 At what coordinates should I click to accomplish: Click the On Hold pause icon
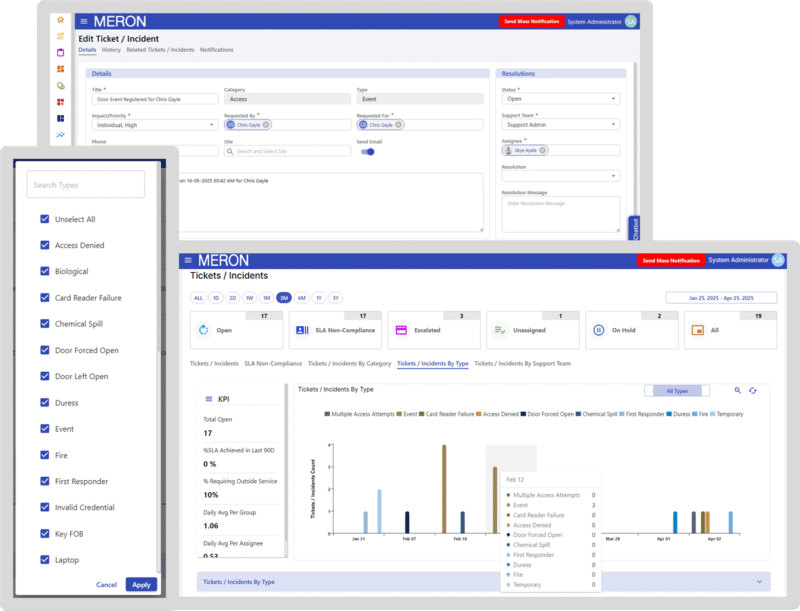pyautogui.click(x=598, y=330)
